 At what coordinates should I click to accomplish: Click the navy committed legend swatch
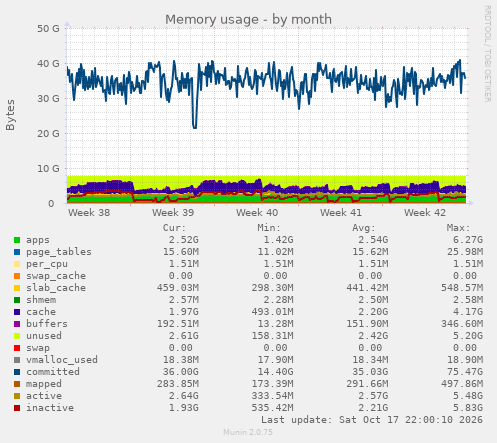[x=17, y=372]
